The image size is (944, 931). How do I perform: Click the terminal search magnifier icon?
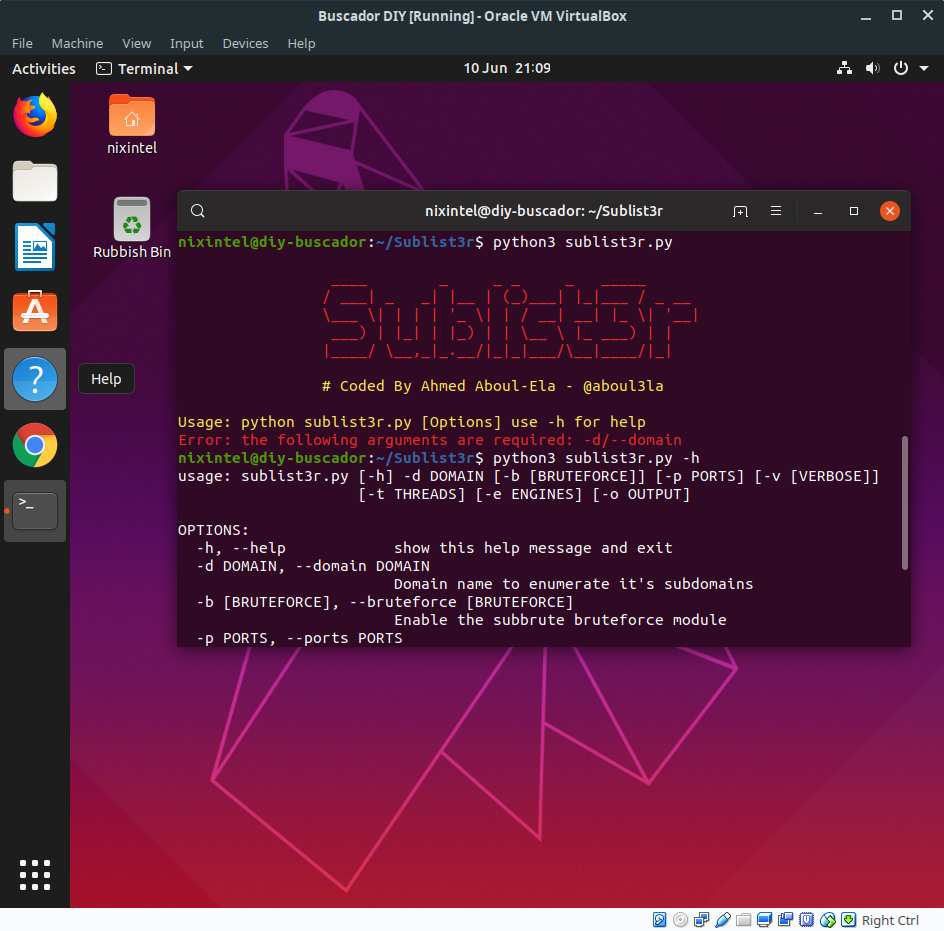point(197,211)
